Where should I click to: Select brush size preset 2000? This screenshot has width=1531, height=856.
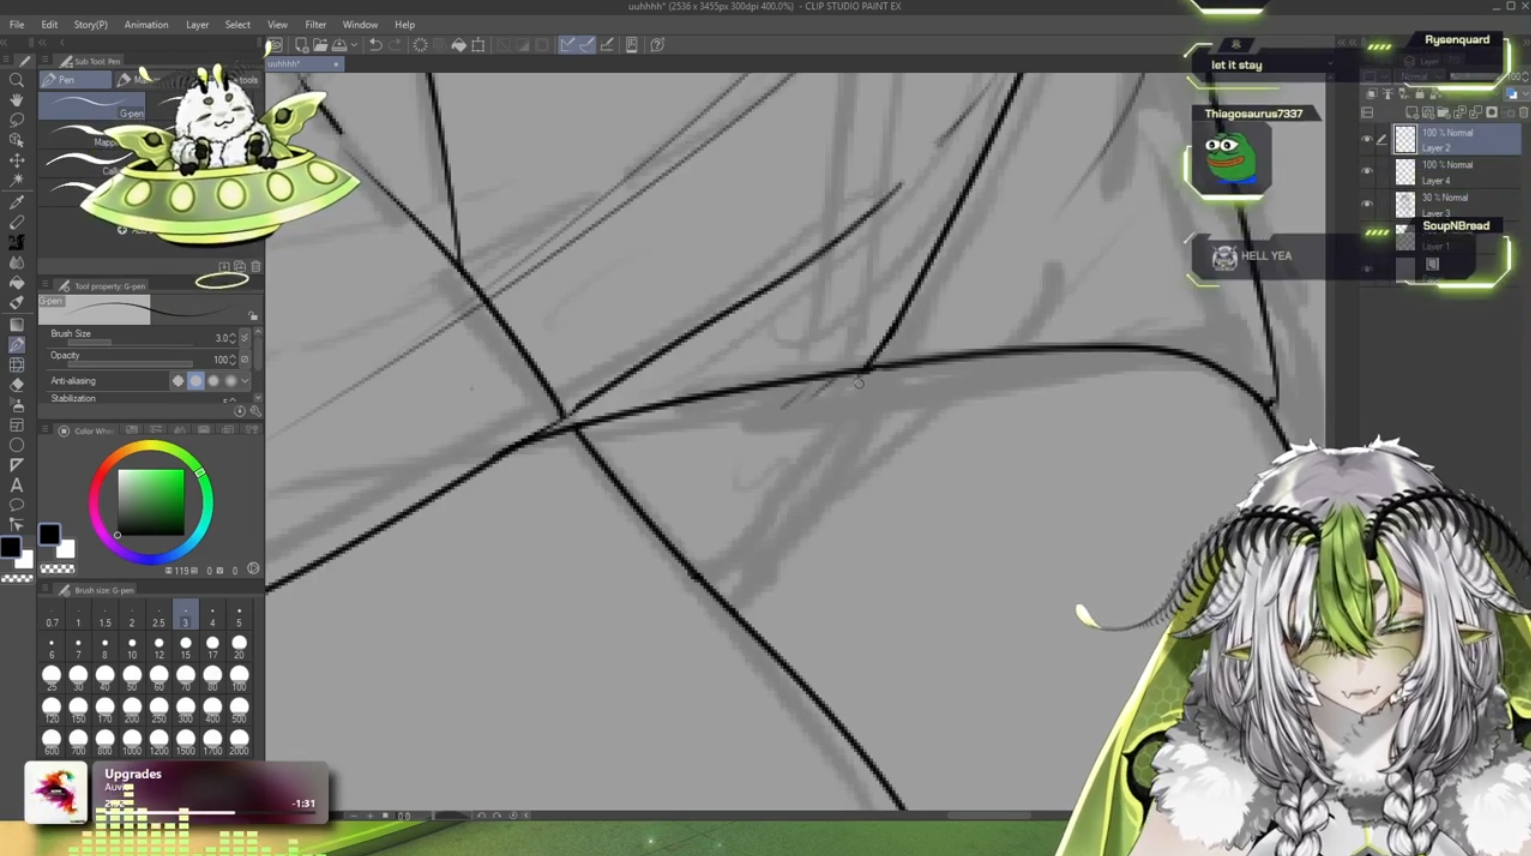click(239, 742)
